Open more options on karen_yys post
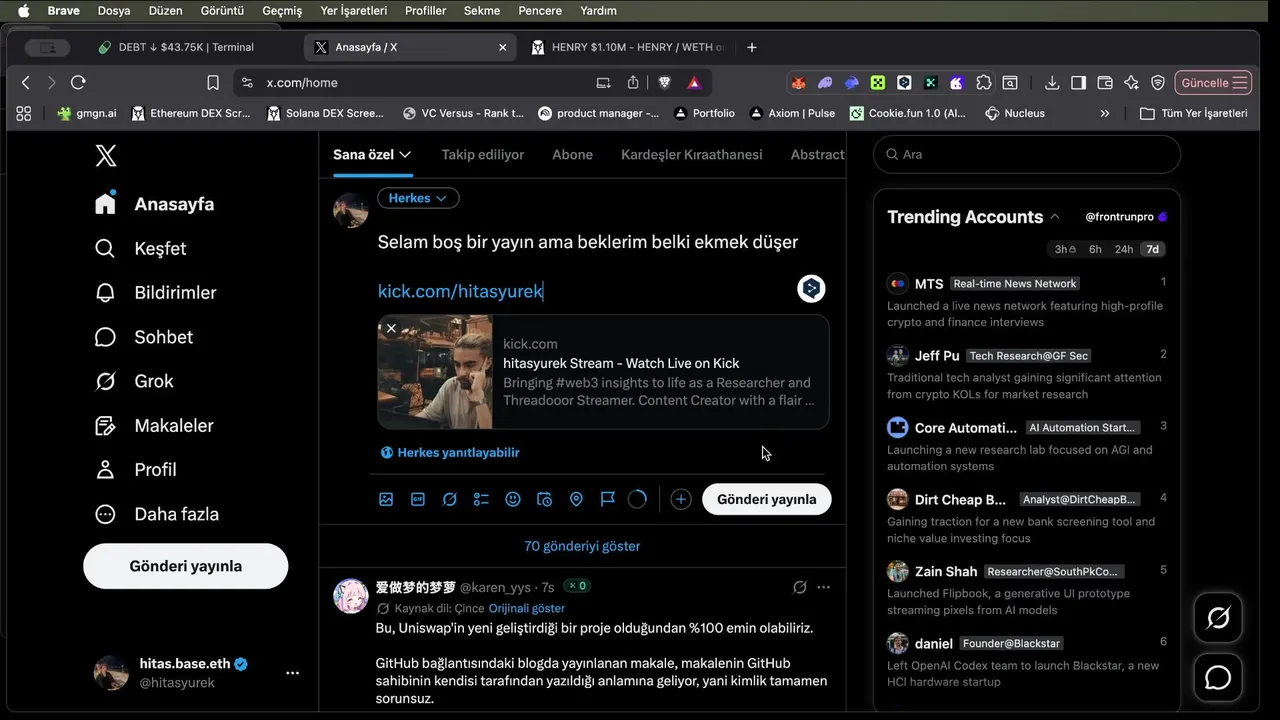 [x=823, y=587]
